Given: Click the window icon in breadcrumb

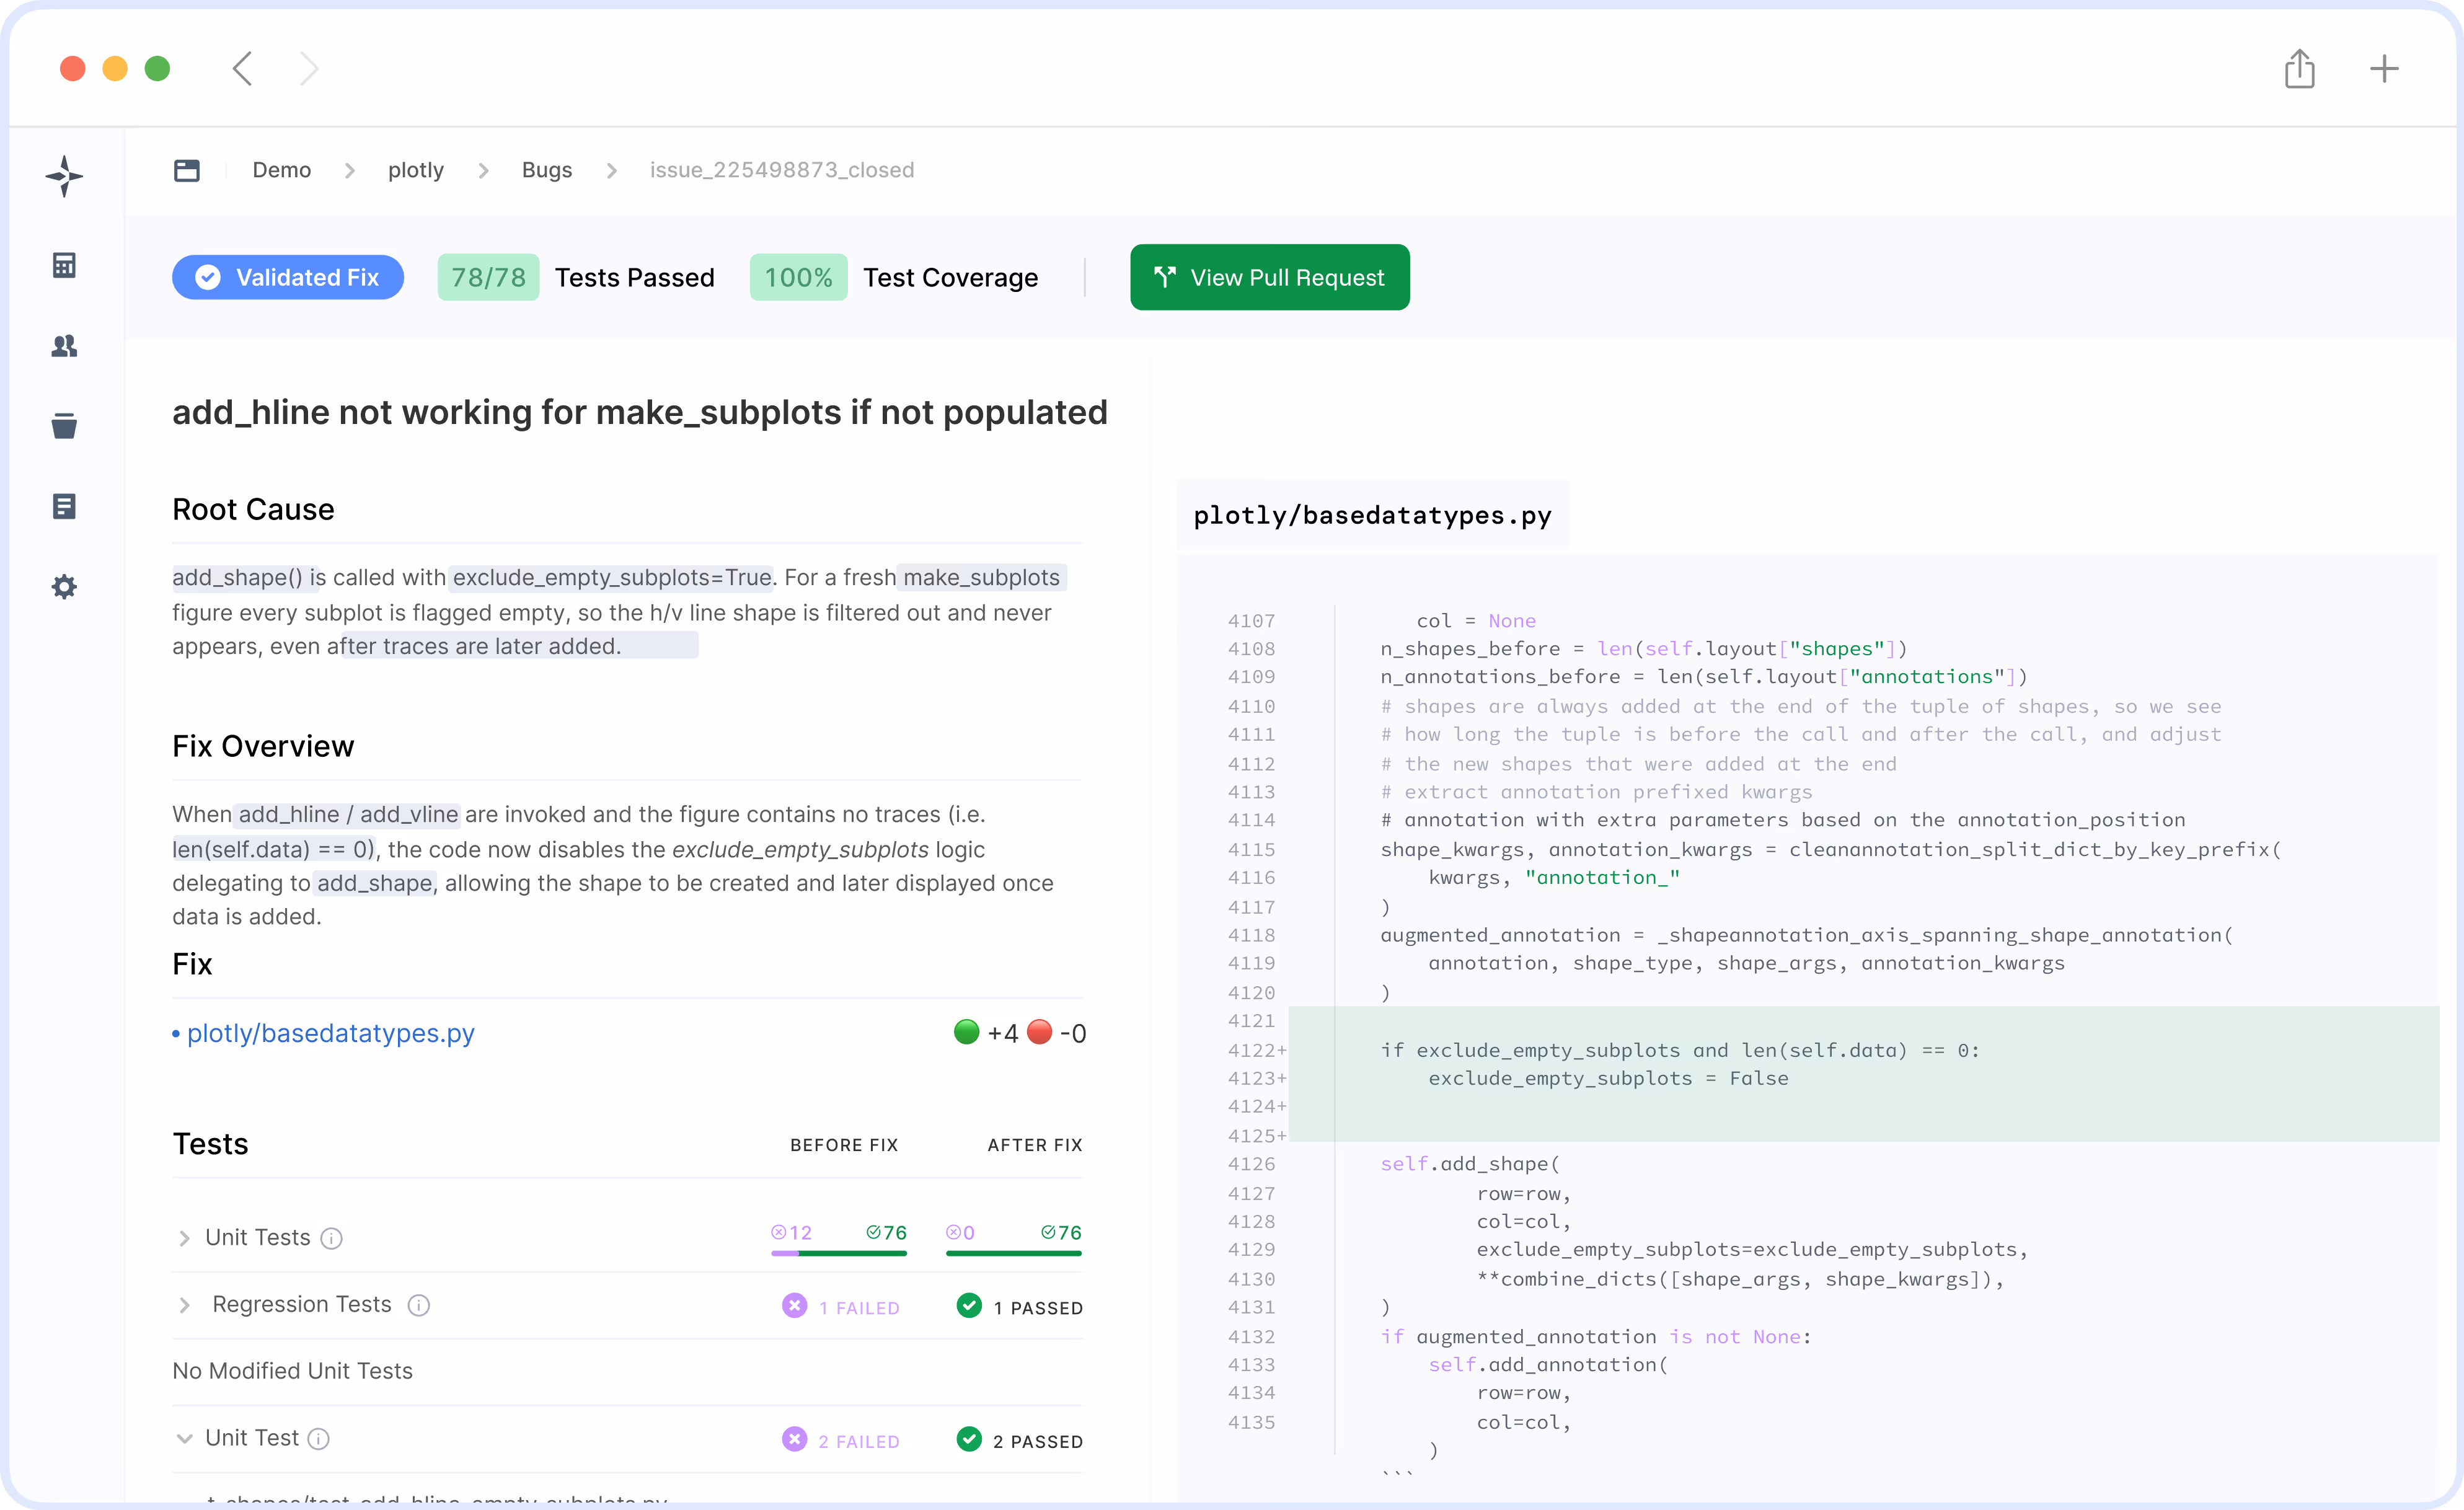Looking at the screenshot, I should click(186, 170).
